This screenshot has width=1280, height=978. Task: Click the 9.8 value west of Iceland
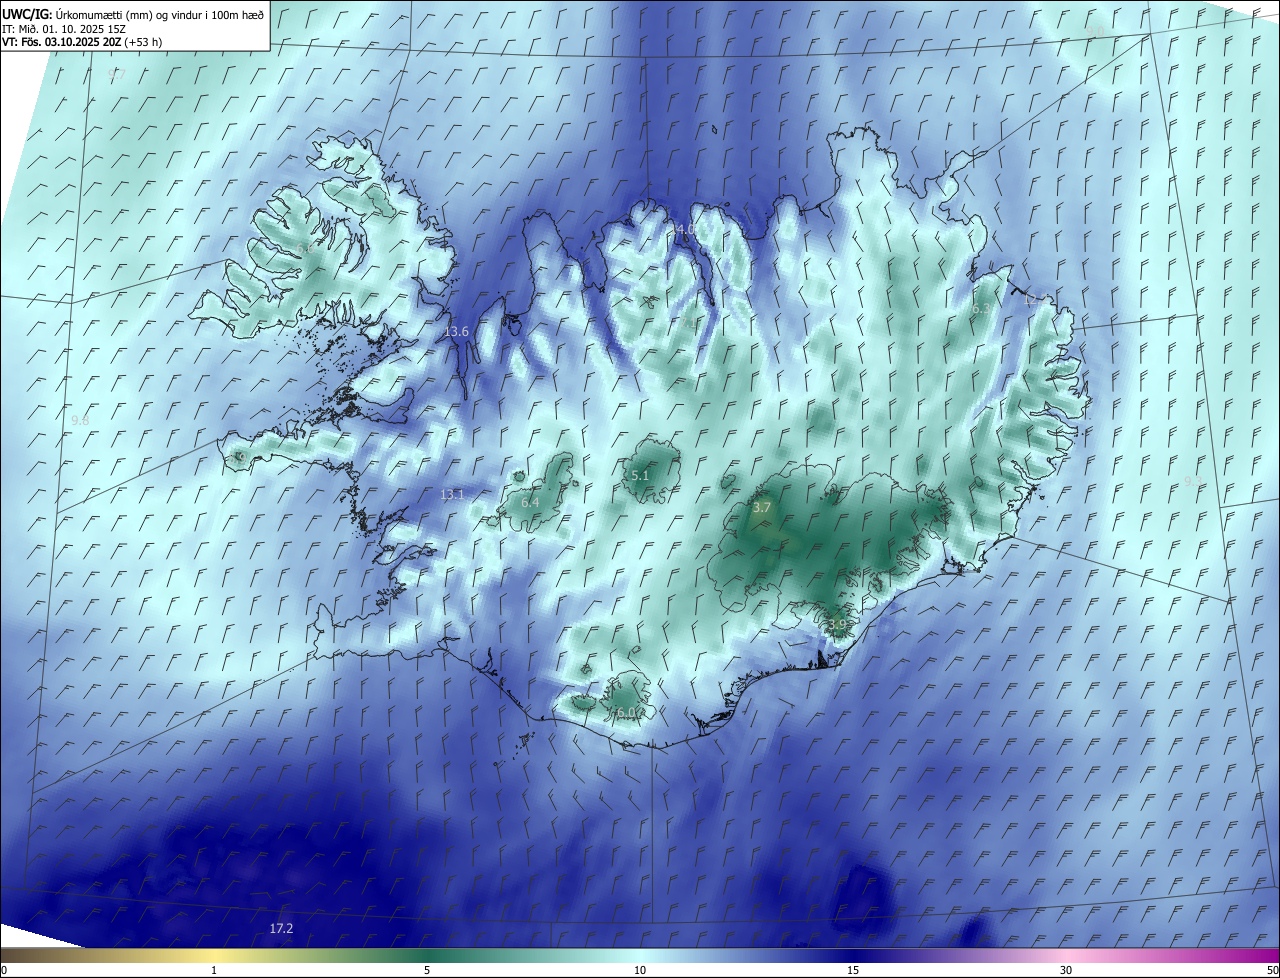point(81,421)
